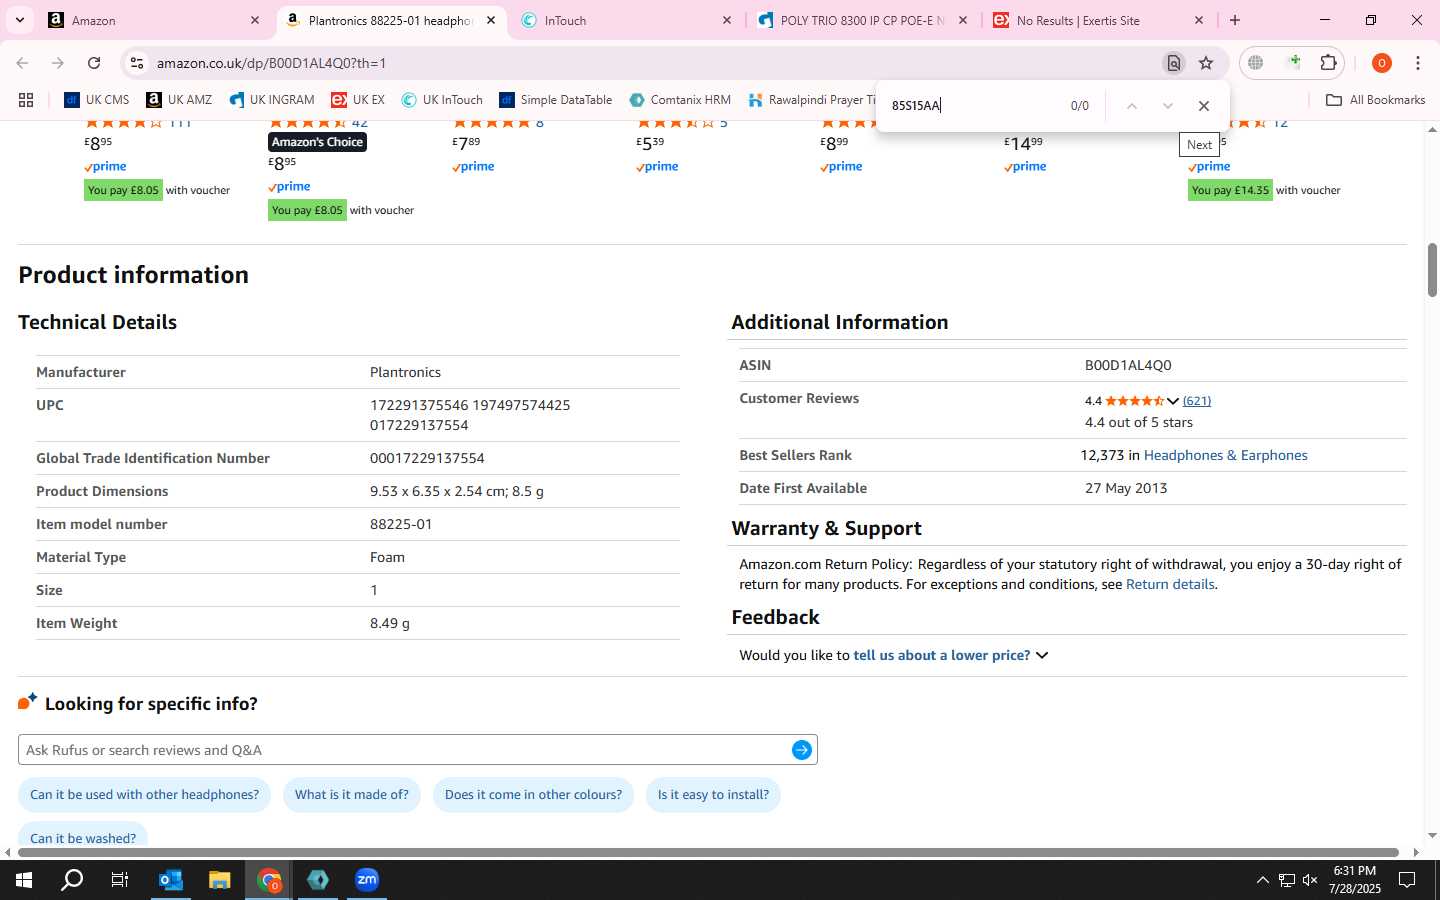1440x900 pixels.
Task: Click tell us about a lower price
Action: pyautogui.click(x=941, y=655)
